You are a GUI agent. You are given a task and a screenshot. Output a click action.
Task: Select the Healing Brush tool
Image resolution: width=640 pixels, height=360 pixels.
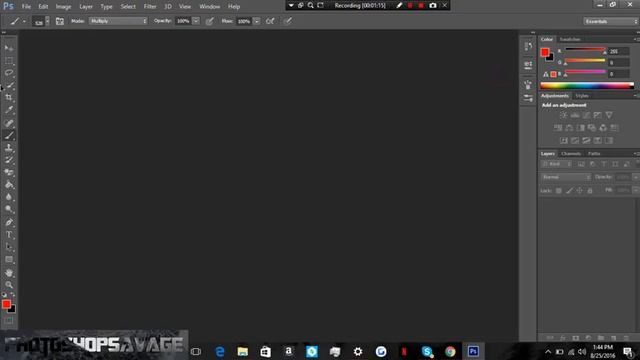click(9, 123)
